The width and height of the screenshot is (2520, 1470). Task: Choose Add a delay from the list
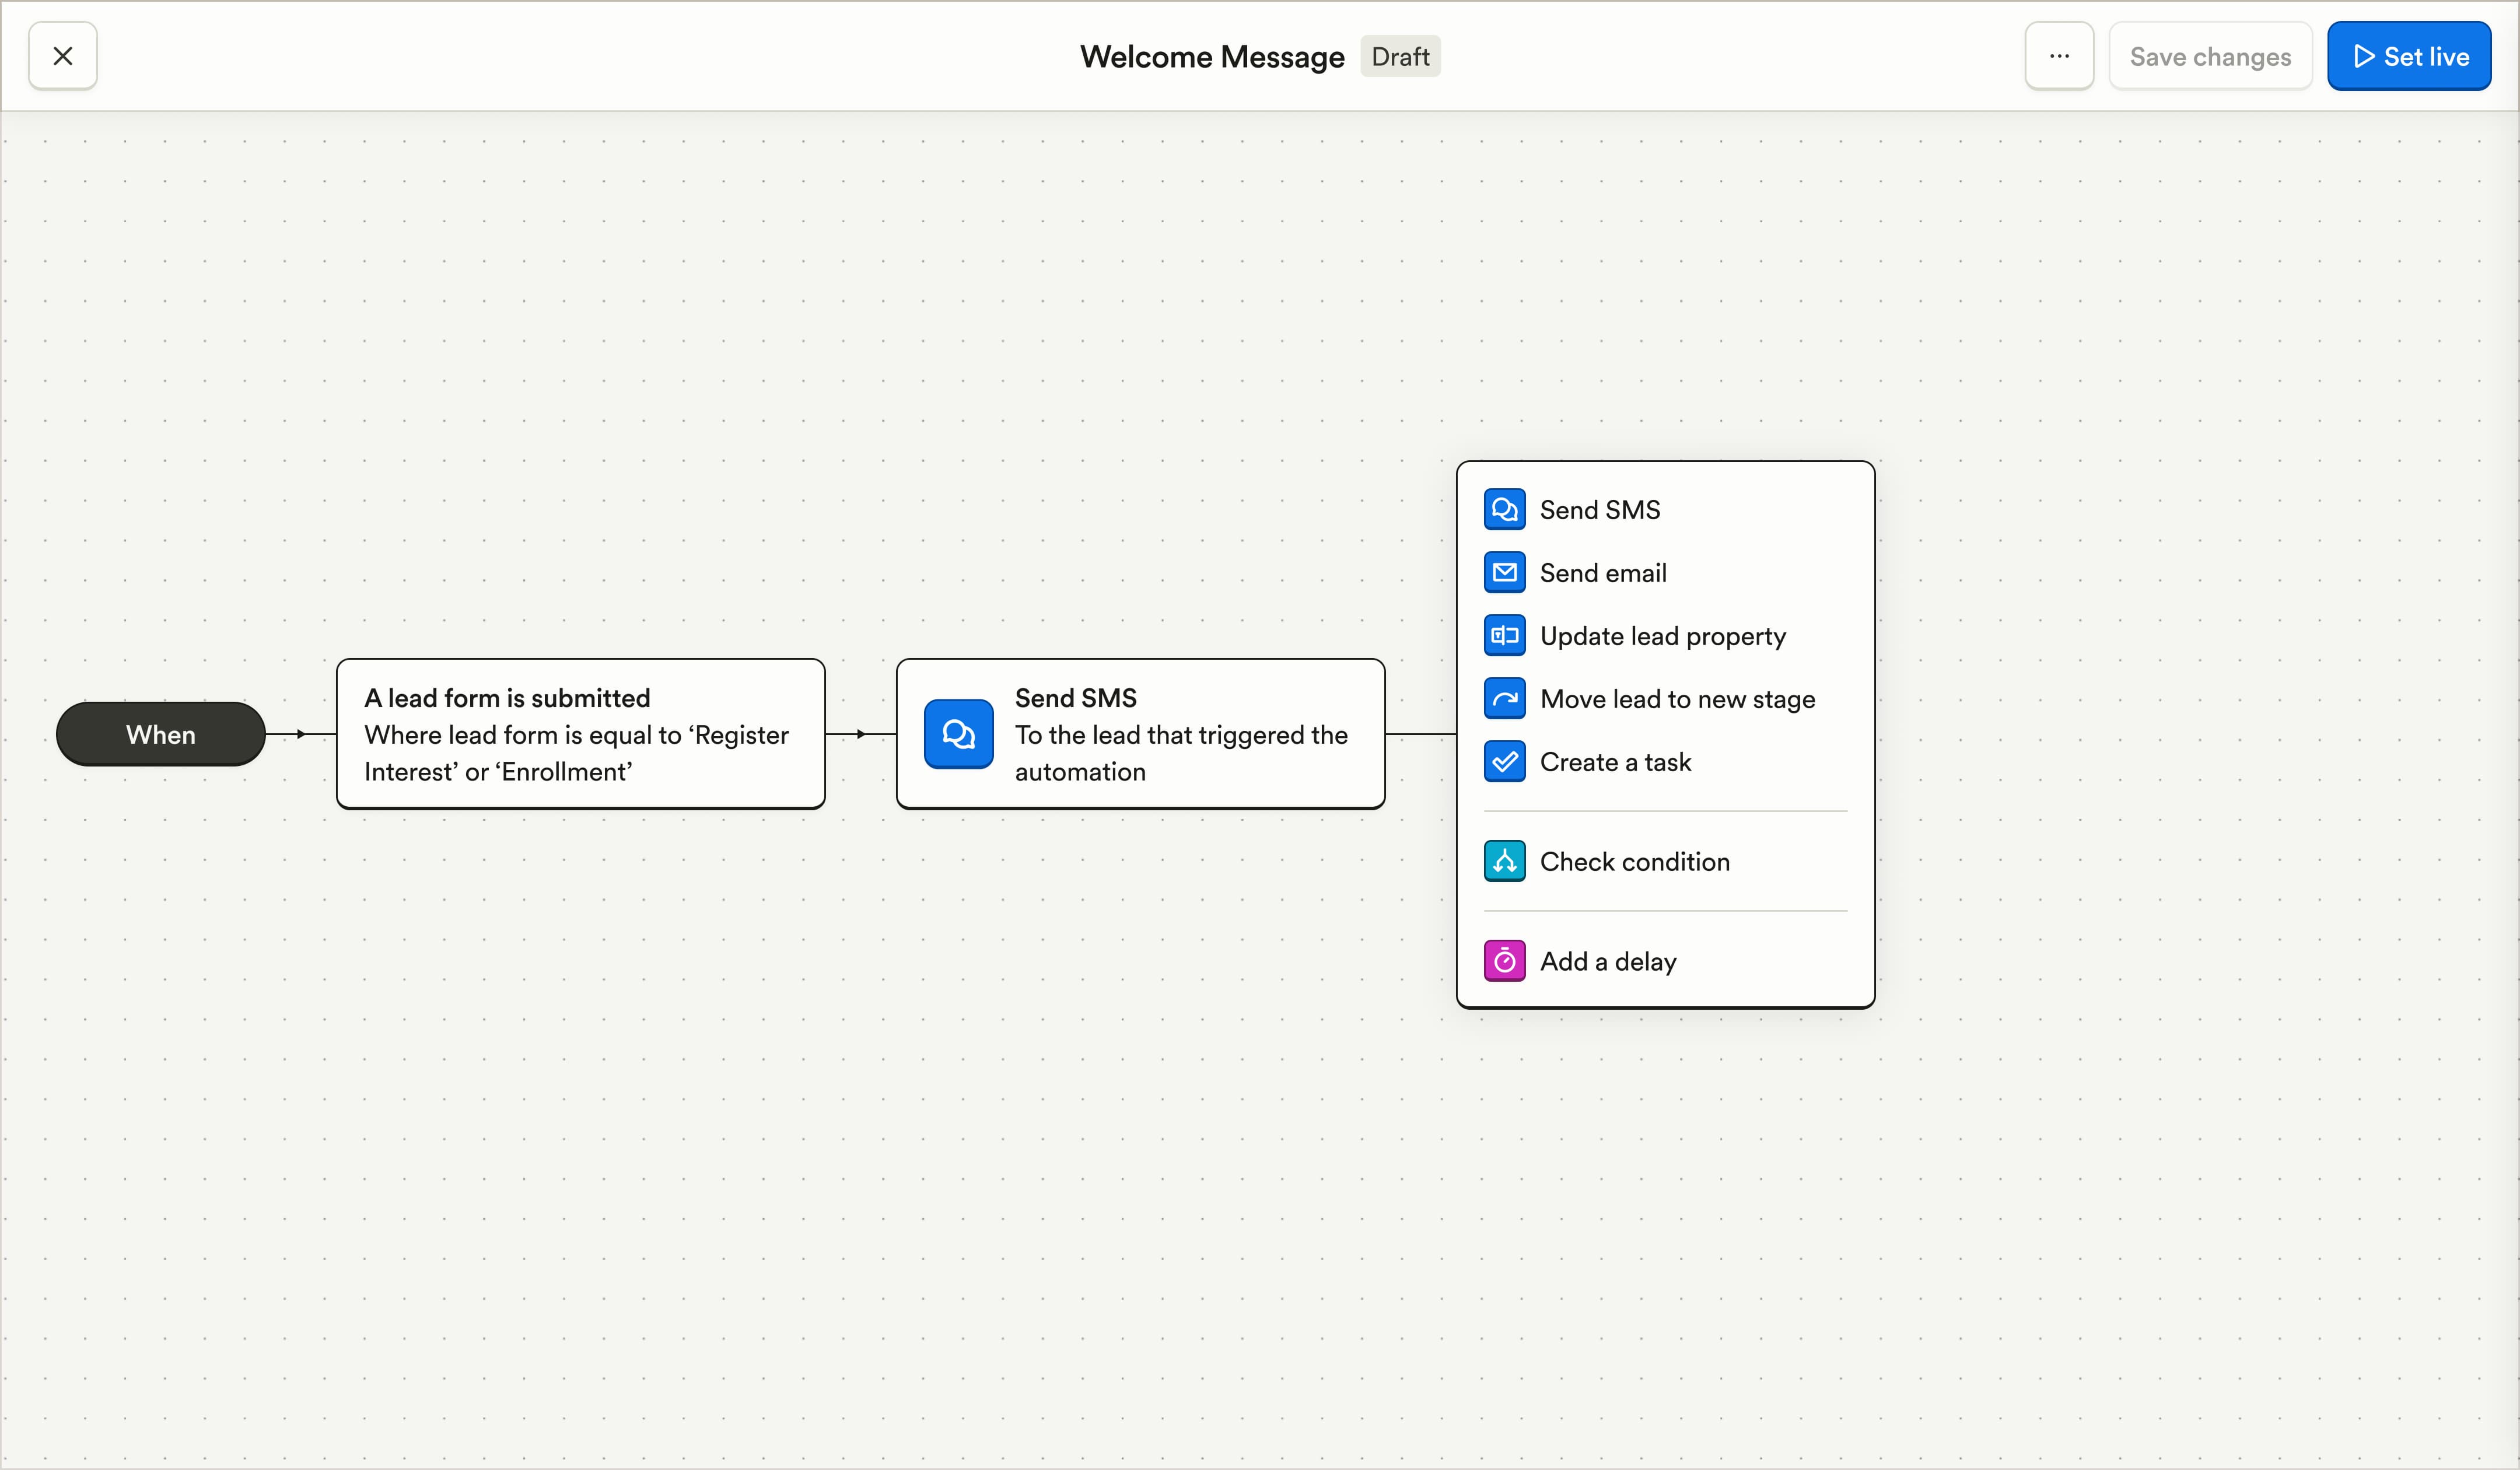point(1608,961)
